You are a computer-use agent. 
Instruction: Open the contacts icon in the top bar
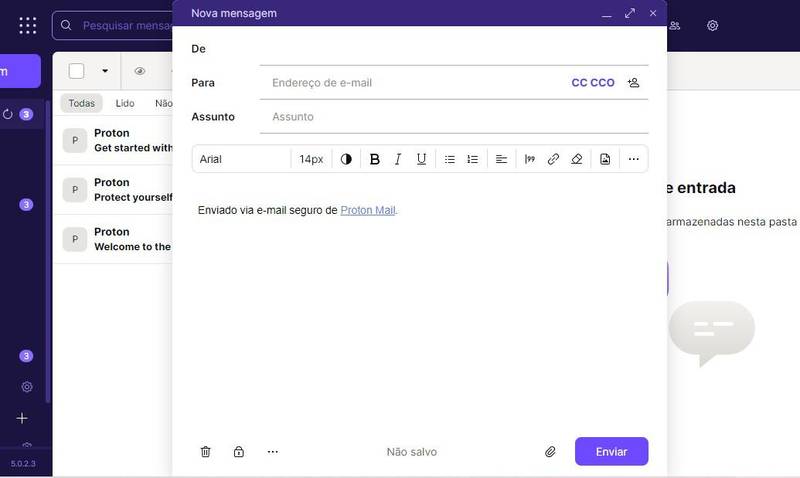(674, 26)
